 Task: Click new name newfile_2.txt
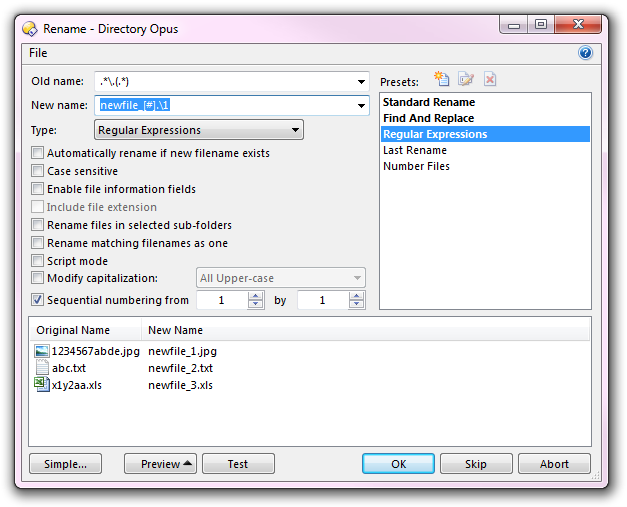tap(180, 368)
